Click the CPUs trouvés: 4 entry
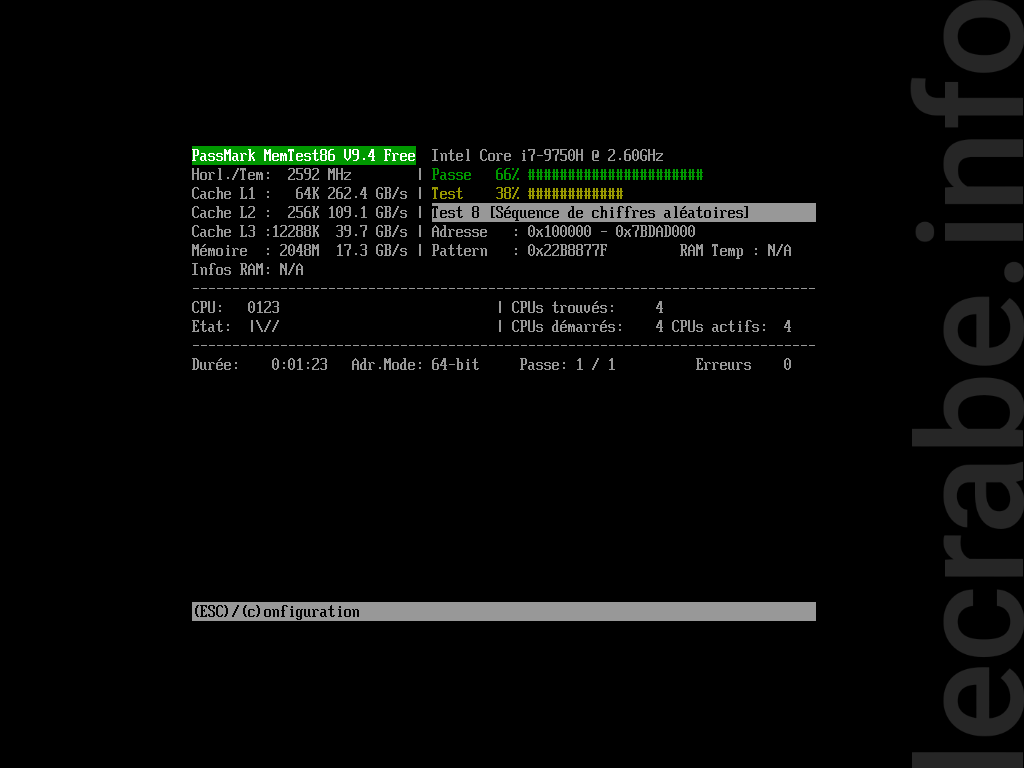 (588, 307)
